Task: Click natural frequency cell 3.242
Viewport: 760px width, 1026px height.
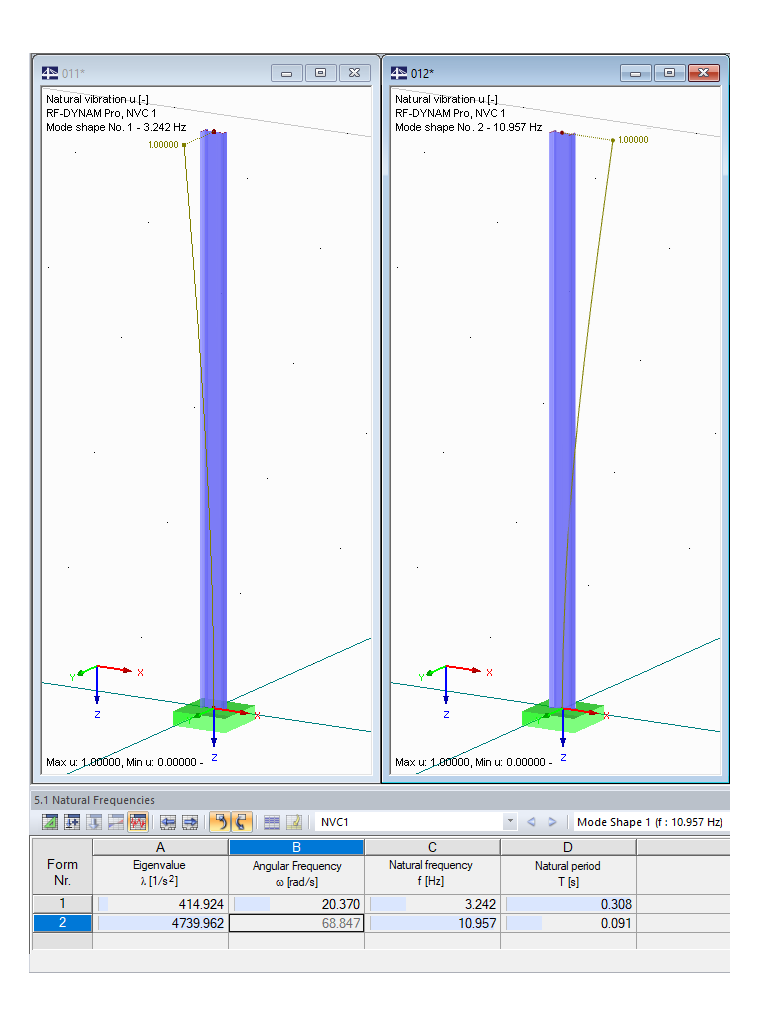Action: tap(432, 904)
